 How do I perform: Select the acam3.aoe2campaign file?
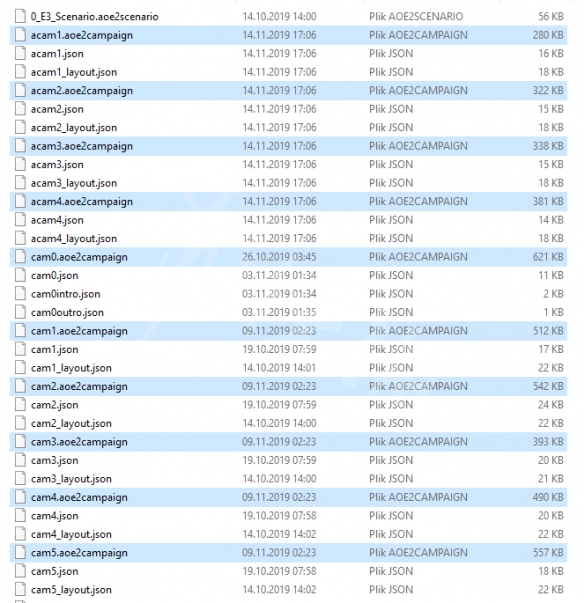288,146
